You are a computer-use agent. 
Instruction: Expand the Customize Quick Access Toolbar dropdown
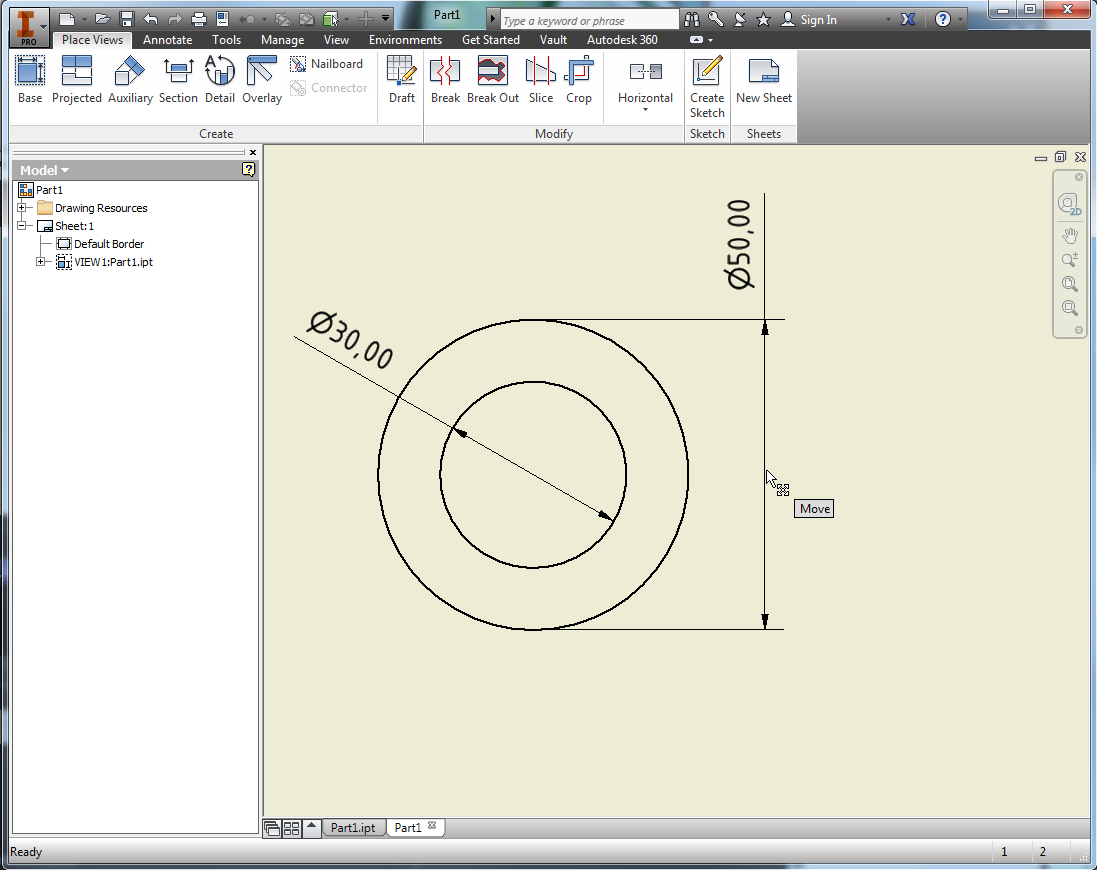pyautogui.click(x=385, y=19)
